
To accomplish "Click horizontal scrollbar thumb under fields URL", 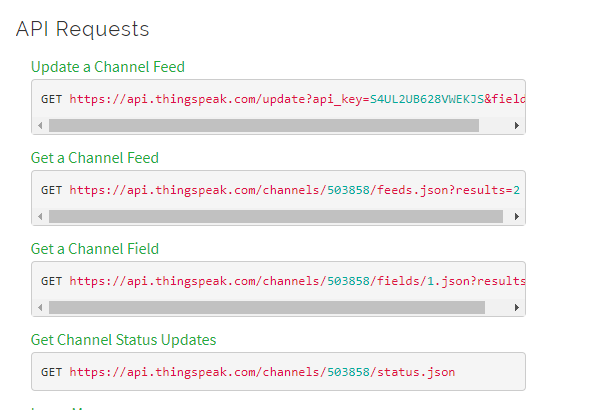I will [x=267, y=308].
